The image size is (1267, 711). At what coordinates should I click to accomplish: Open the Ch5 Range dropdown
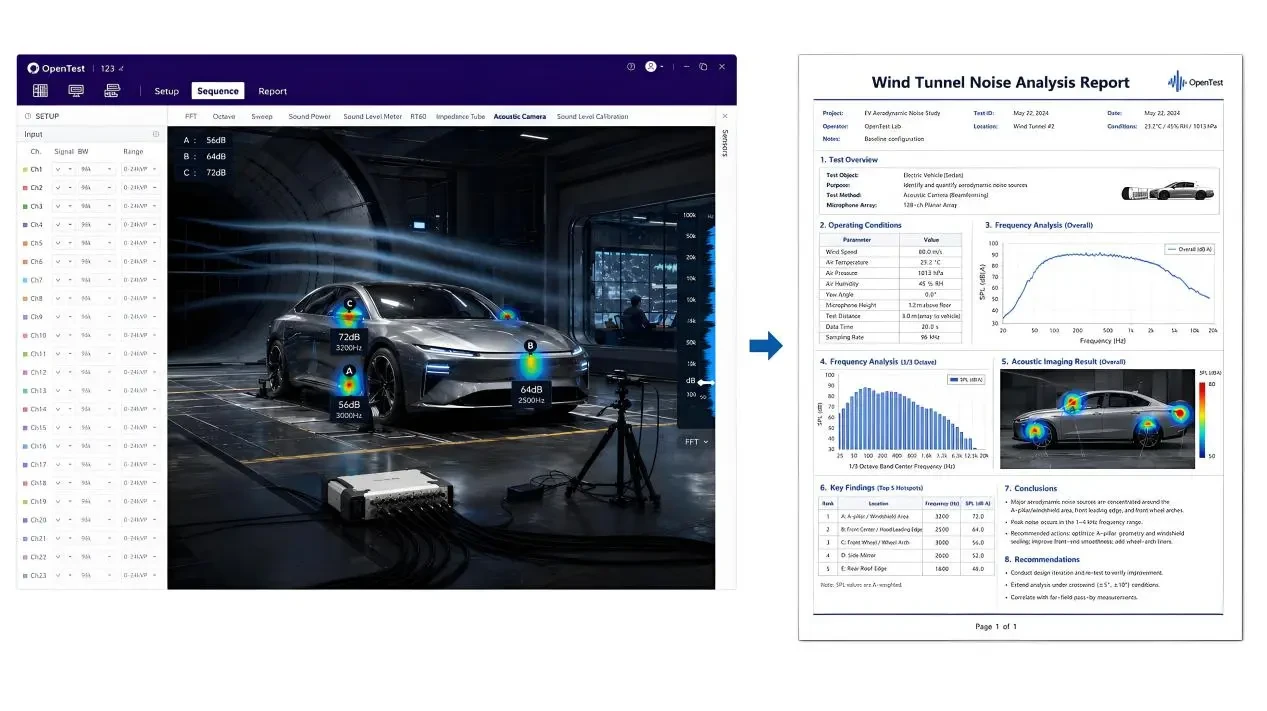[140, 243]
